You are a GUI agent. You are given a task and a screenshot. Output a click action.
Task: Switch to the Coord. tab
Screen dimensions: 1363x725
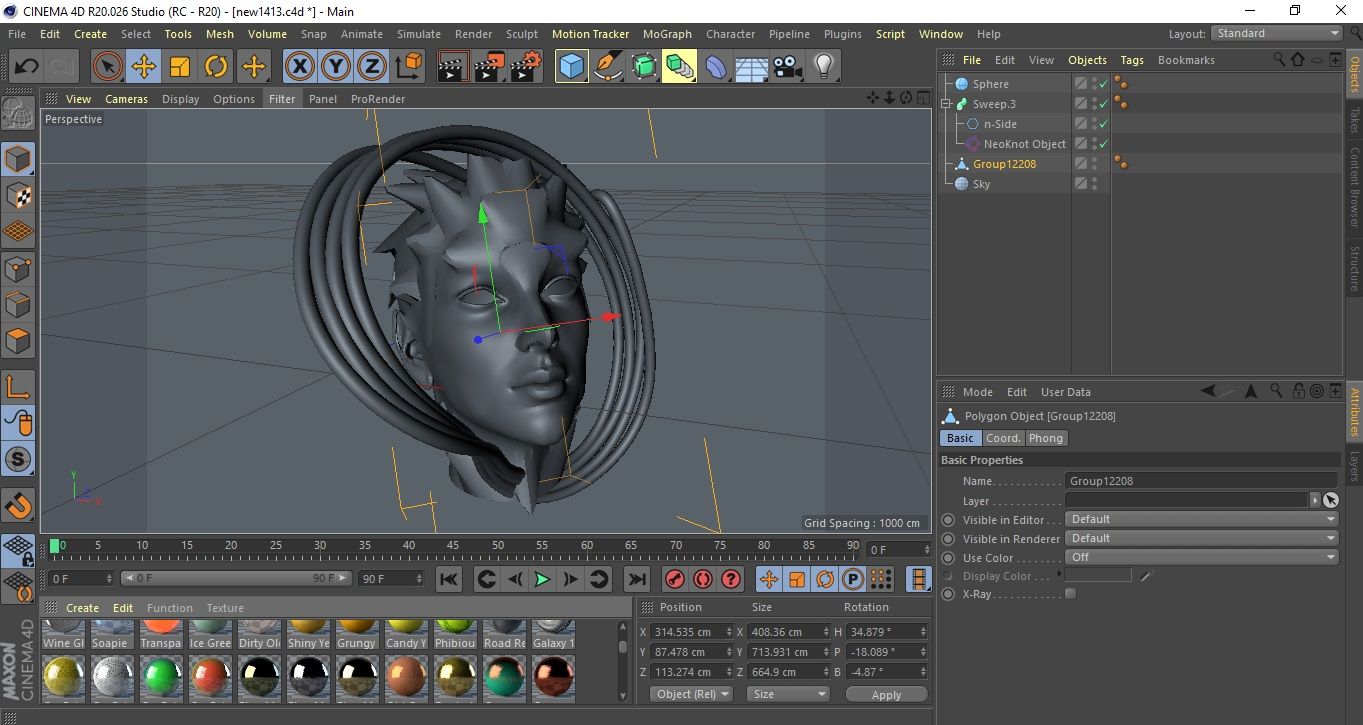(1003, 438)
